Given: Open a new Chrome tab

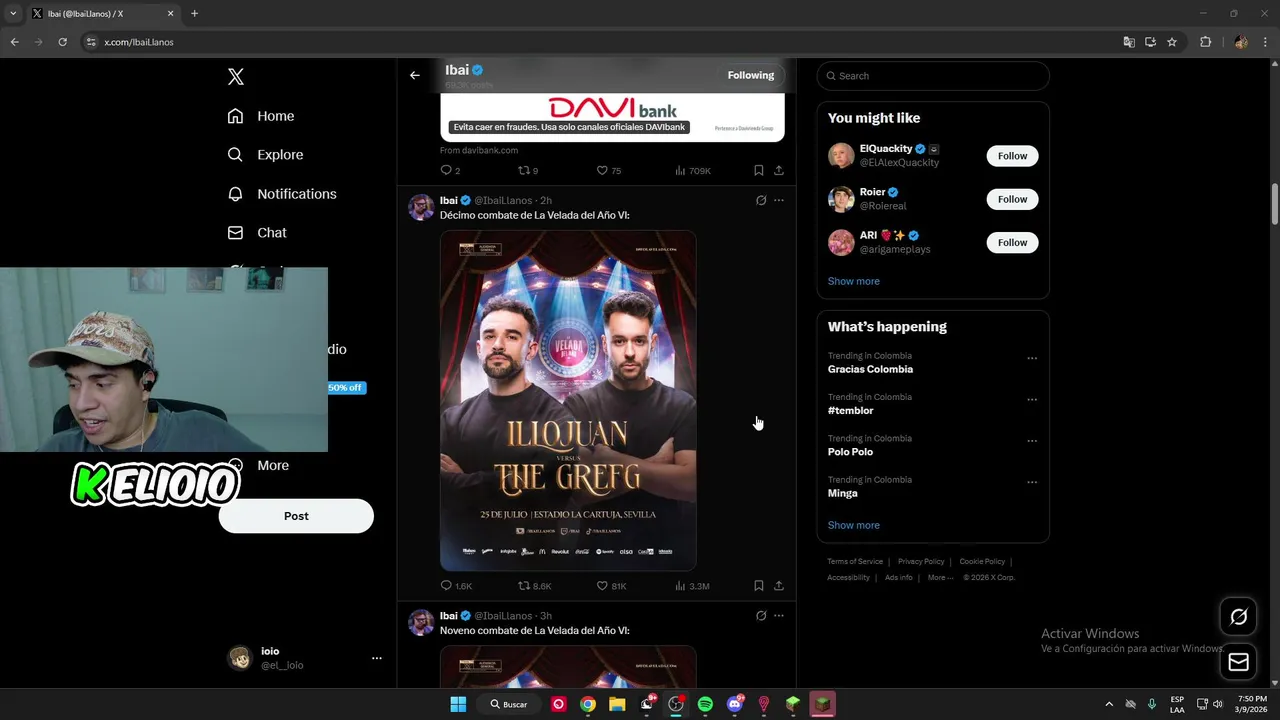Looking at the screenshot, I should [194, 14].
